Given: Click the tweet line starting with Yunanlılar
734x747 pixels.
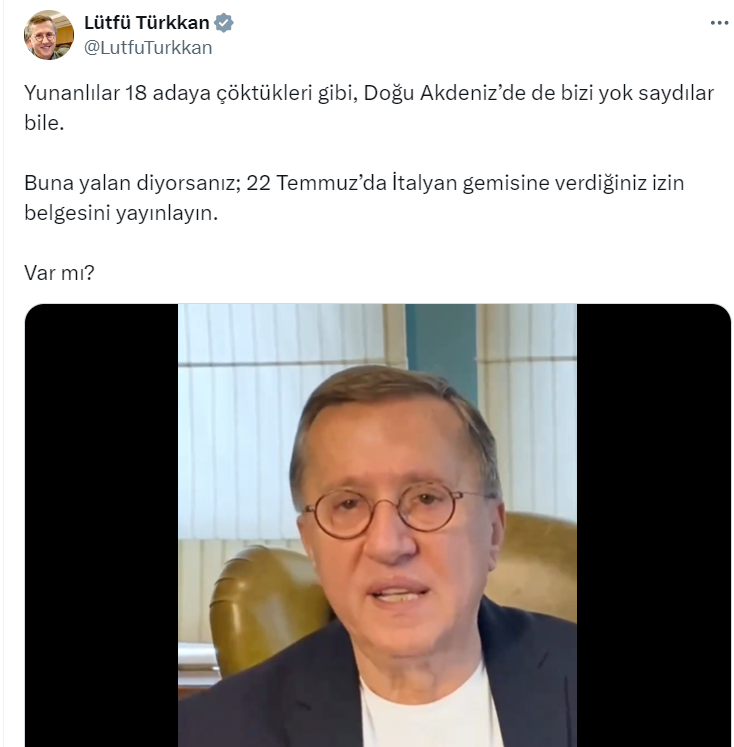Looking at the screenshot, I should [369, 93].
